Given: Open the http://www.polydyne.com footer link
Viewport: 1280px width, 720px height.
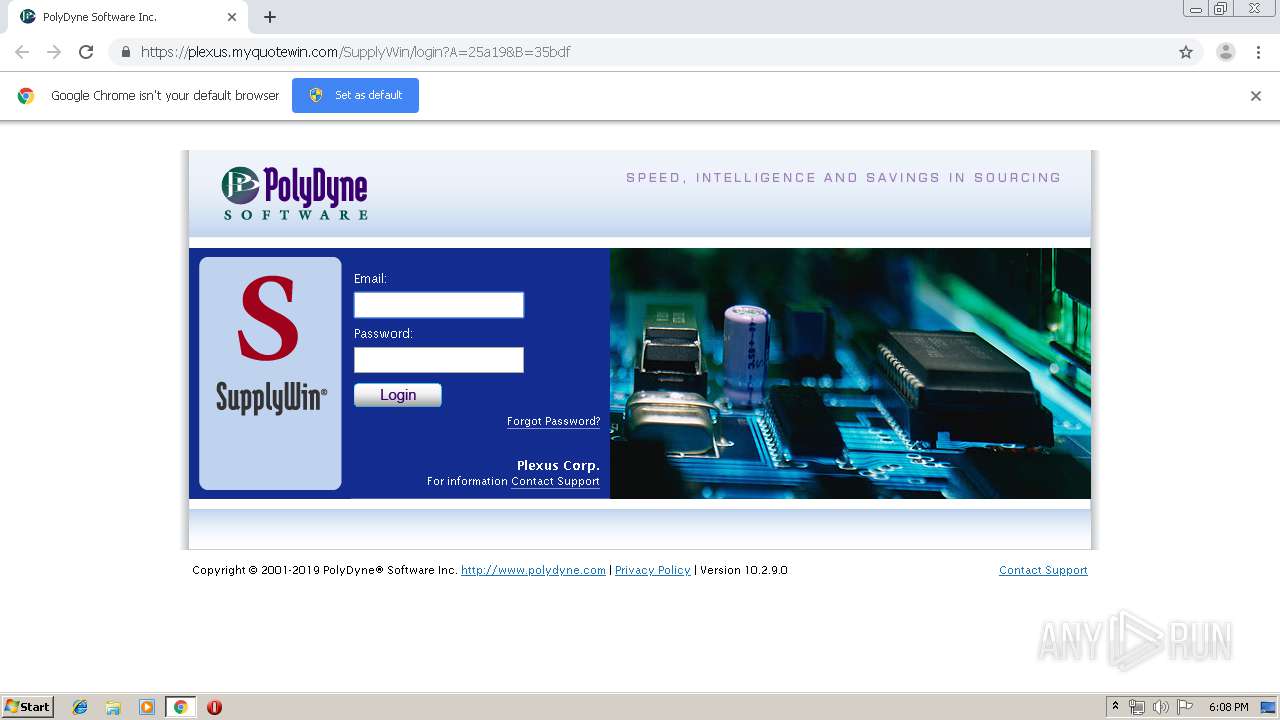Looking at the screenshot, I should [x=533, y=570].
